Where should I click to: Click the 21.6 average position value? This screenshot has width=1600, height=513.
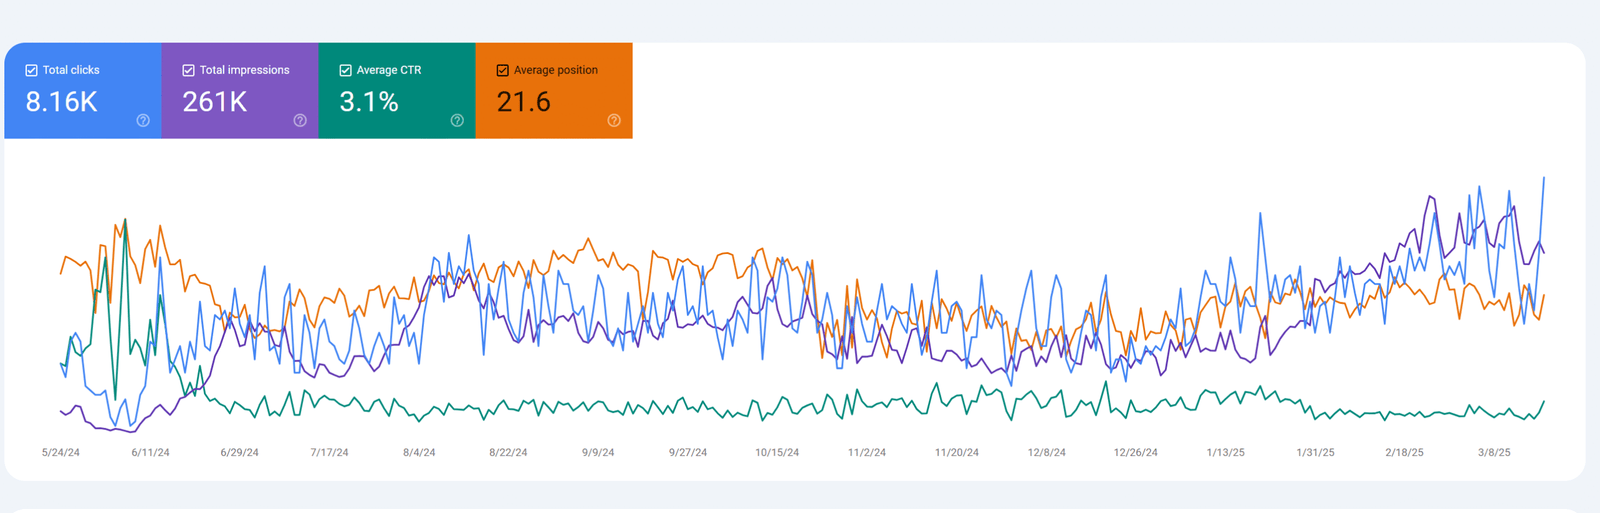click(x=523, y=102)
